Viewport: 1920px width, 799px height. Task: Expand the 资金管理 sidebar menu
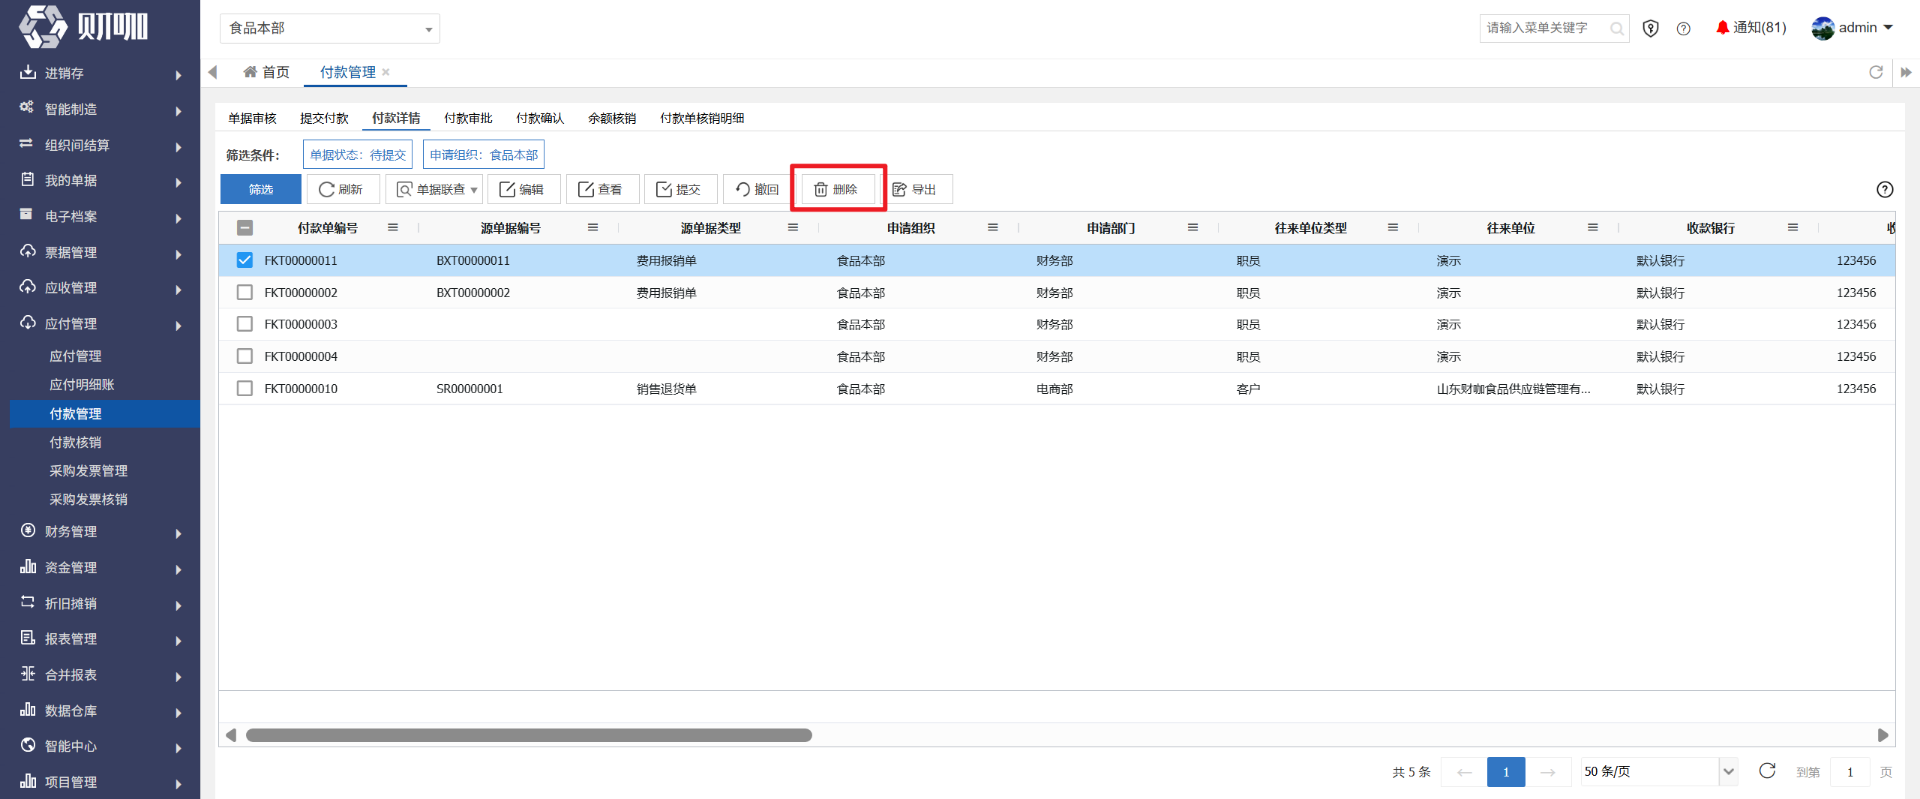100,567
